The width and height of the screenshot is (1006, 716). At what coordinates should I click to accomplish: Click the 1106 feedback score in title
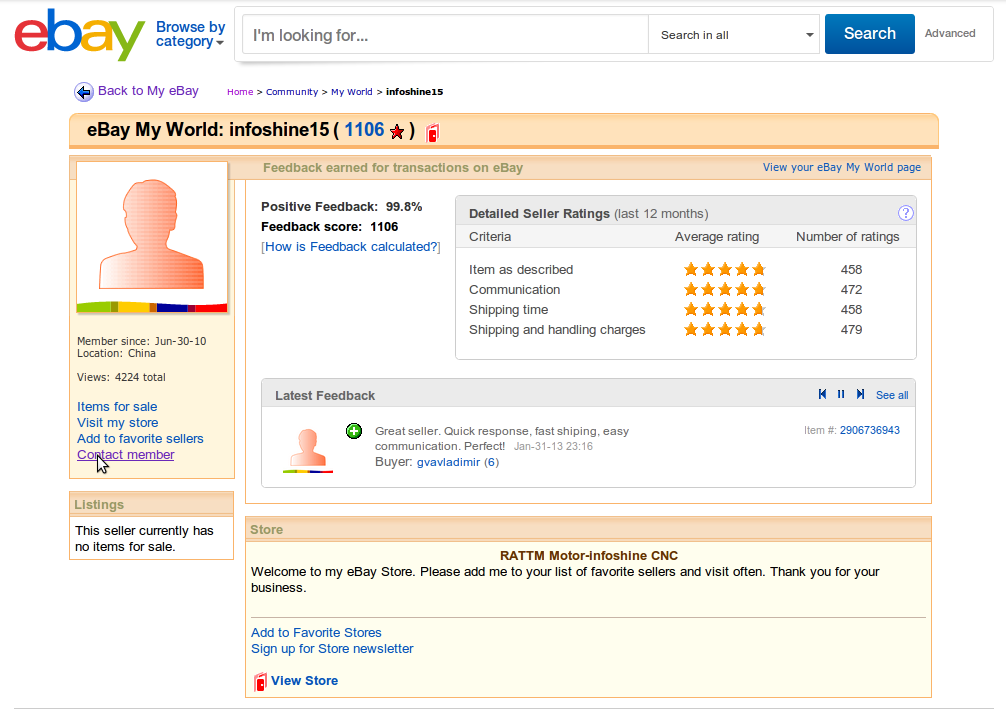[x=364, y=130]
